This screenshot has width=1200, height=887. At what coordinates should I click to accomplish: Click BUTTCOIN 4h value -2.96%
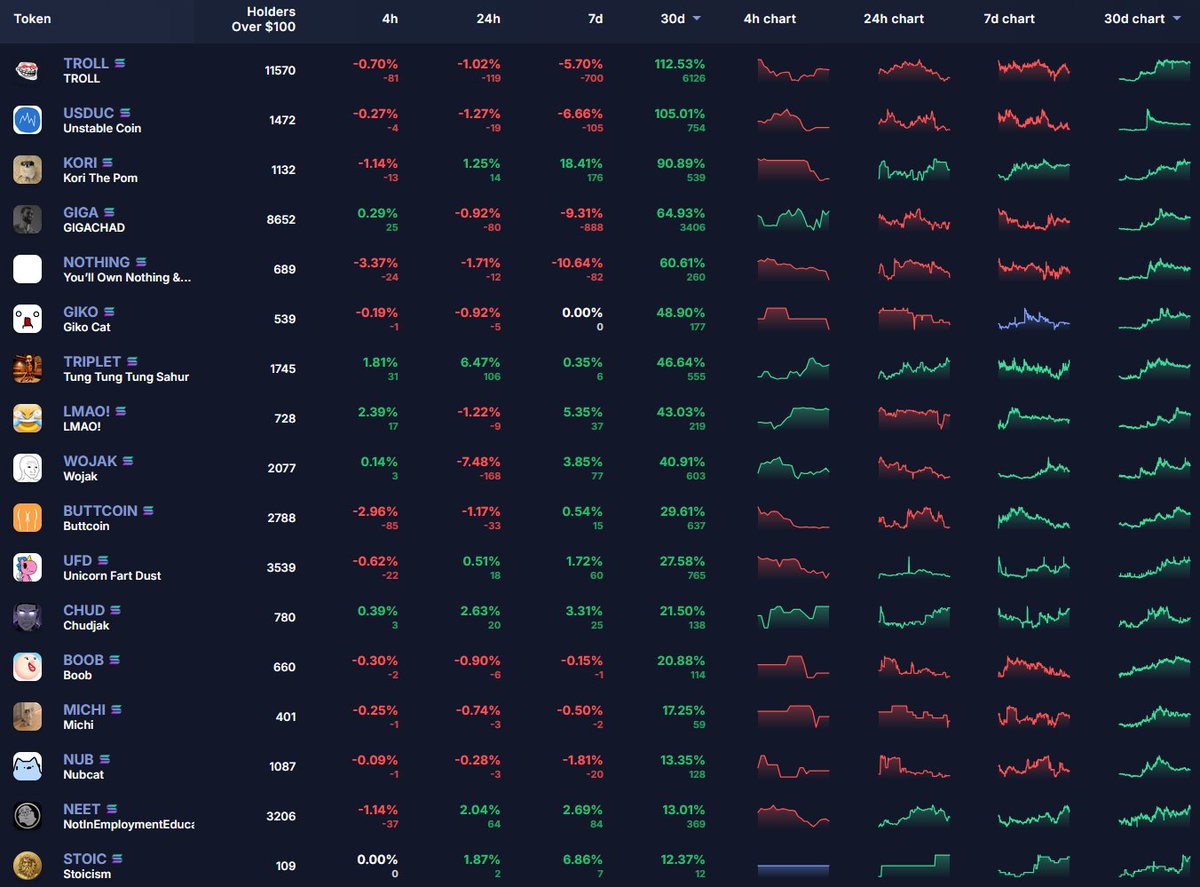(375, 511)
